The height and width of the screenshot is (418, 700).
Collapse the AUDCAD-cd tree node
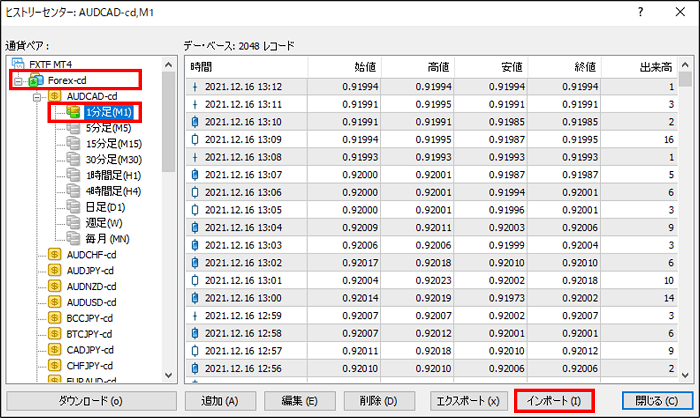[36, 96]
